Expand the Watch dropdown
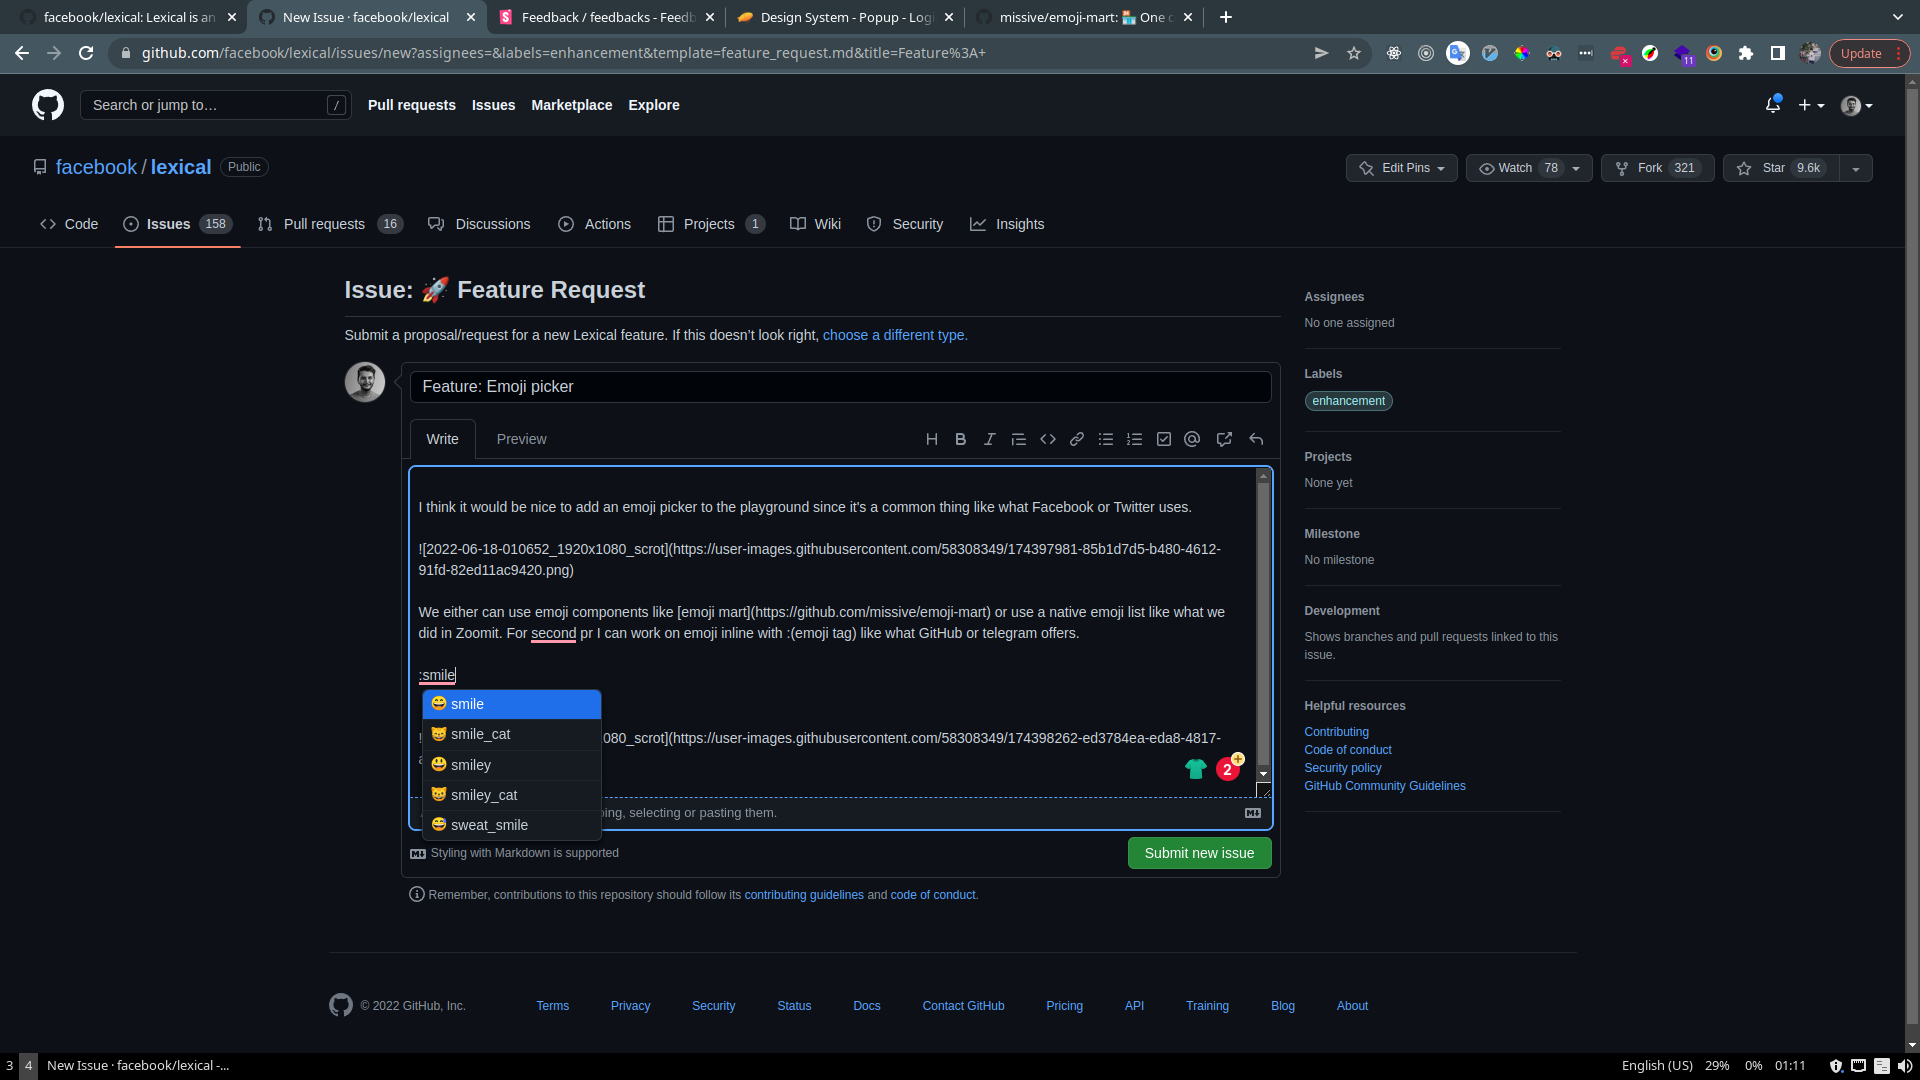 (1529, 168)
